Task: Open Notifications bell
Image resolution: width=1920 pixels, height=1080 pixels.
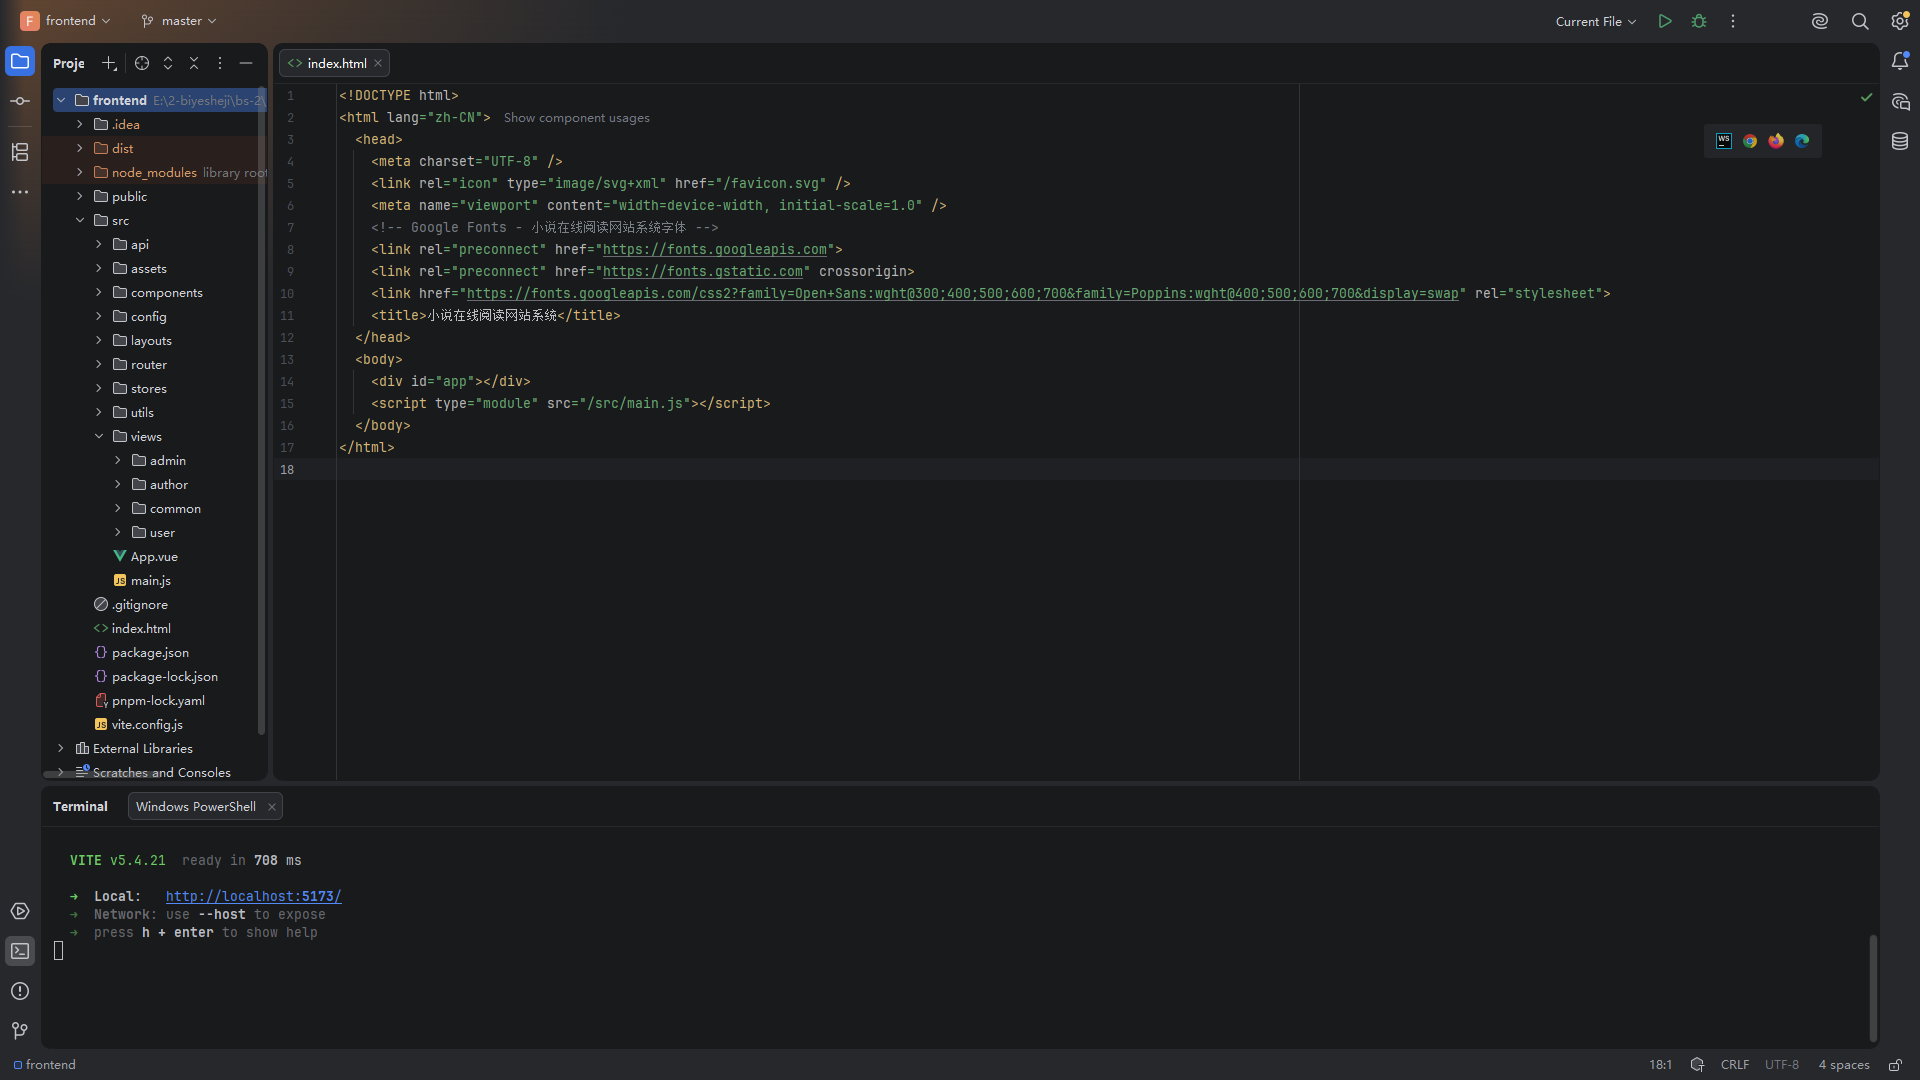Action: click(x=1900, y=61)
